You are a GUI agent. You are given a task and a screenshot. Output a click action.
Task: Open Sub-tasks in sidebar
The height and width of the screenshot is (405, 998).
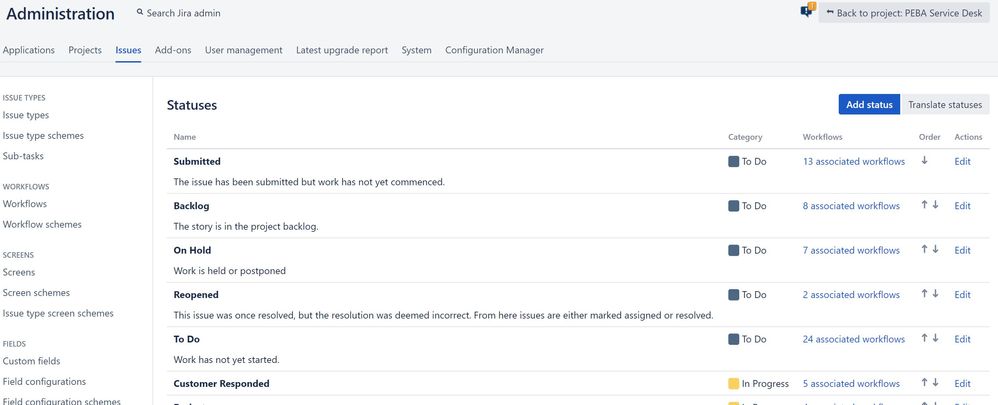click(x=23, y=156)
